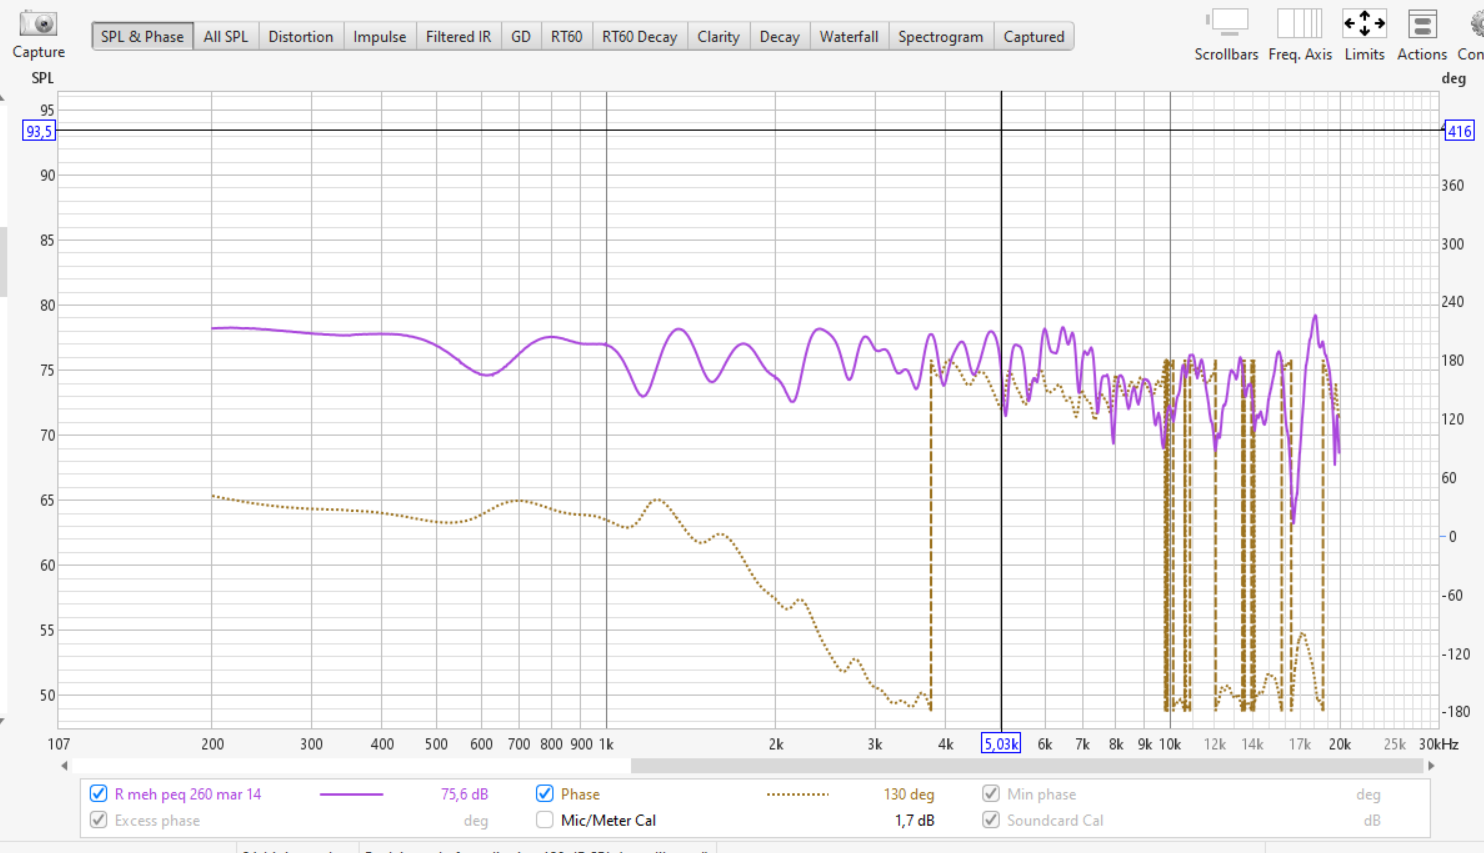Toggle the R meh peq 260 mar 14 trace
The image size is (1484, 853).
coord(98,794)
